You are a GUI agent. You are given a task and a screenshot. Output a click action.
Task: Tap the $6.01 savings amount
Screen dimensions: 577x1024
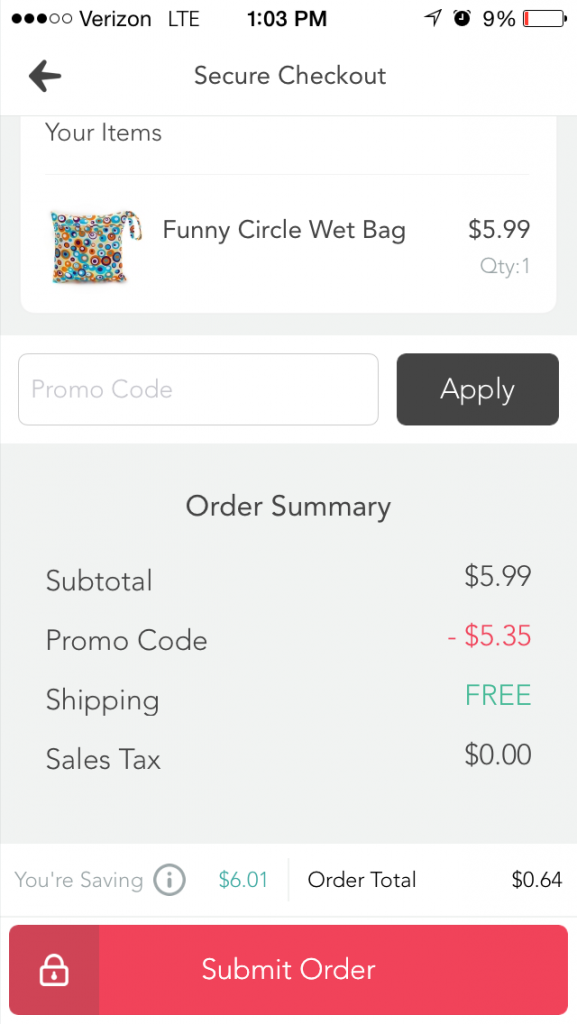click(244, 880)
